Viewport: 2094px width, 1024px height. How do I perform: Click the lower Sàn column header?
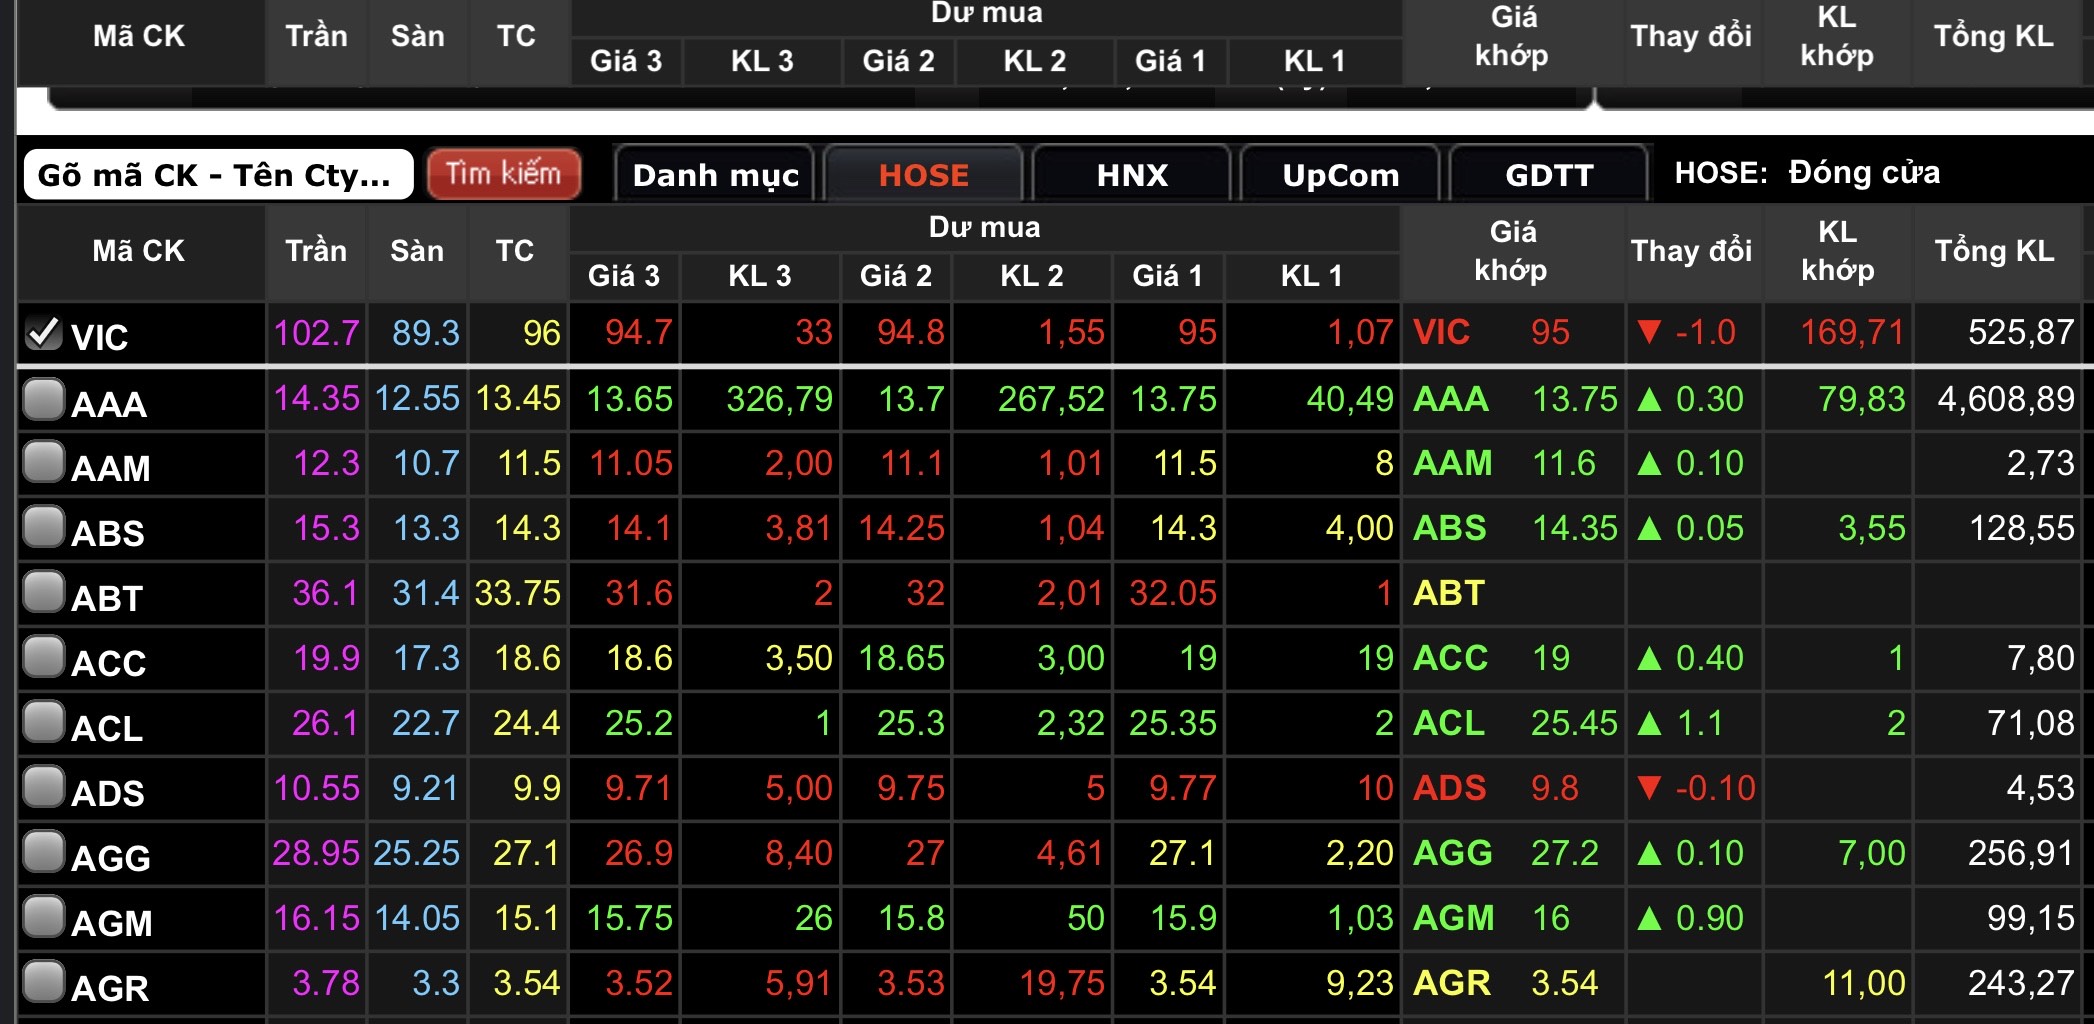pyautogui.click(x=417, y=251)
